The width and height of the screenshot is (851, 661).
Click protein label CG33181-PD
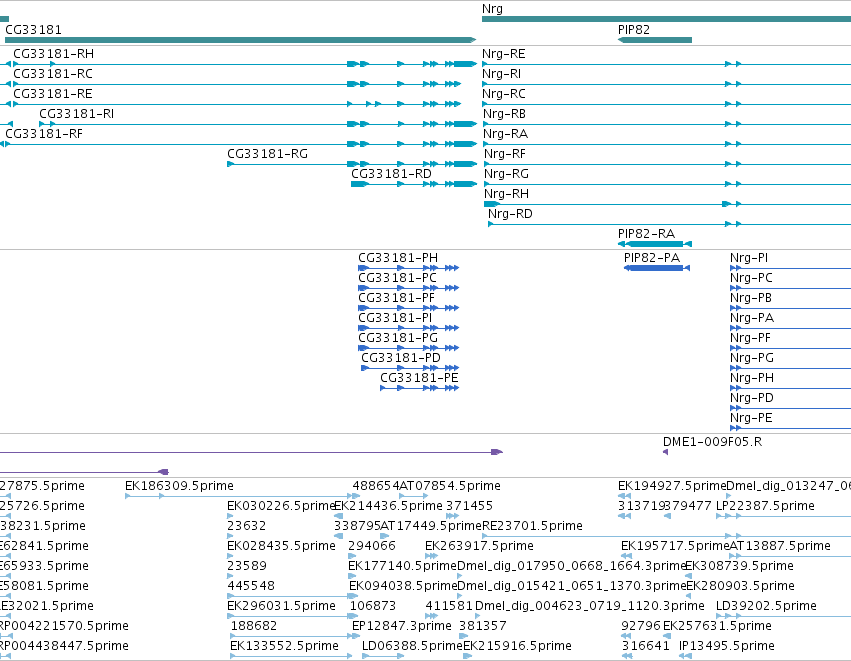pyautogui.click(x=401, y=358)
